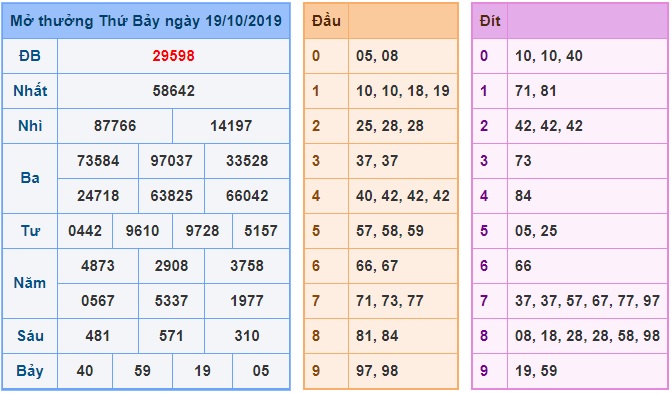This screenshot has height=394, width=672.
Task: Select the Năm prize number 3758
Action: [x=247, y=266]
